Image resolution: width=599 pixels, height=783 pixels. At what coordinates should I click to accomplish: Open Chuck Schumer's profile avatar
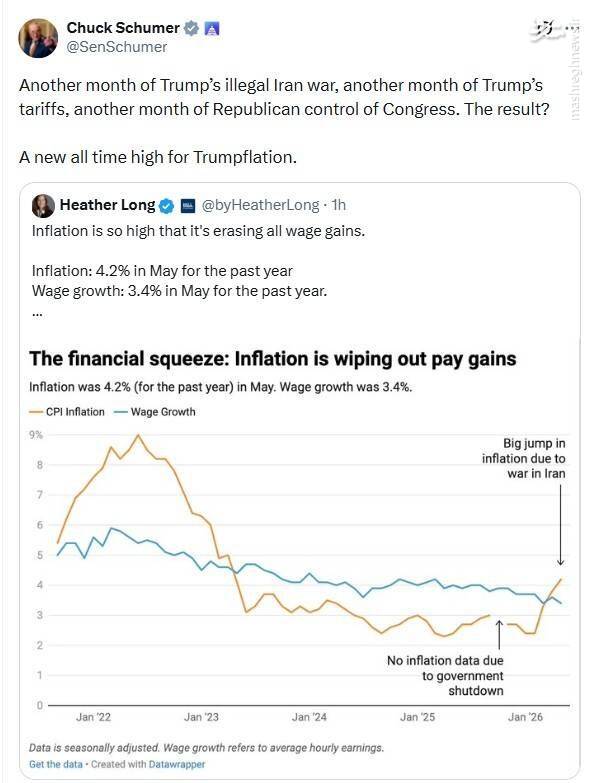38,38
